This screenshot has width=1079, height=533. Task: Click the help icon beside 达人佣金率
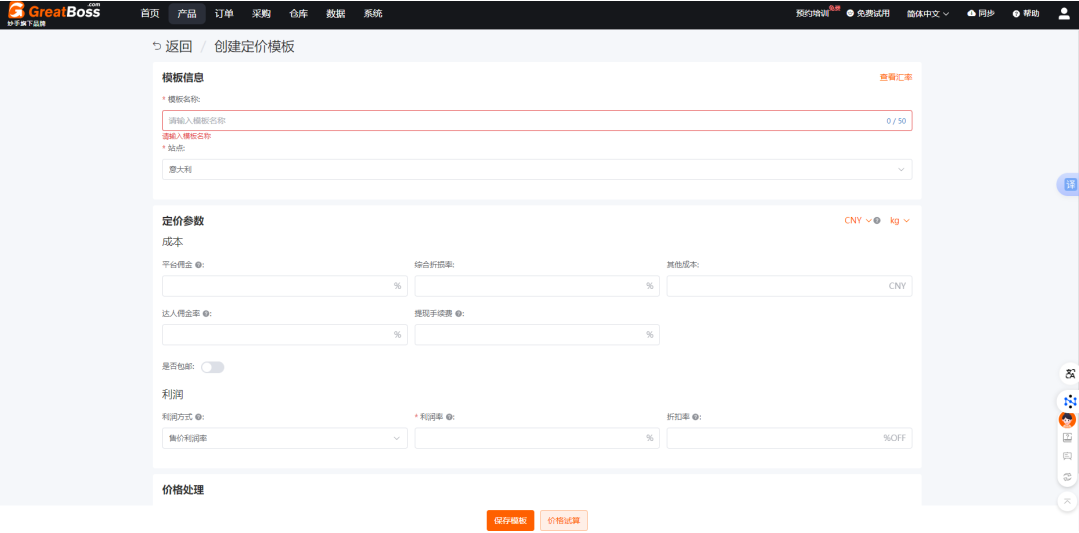click(206, 313)
